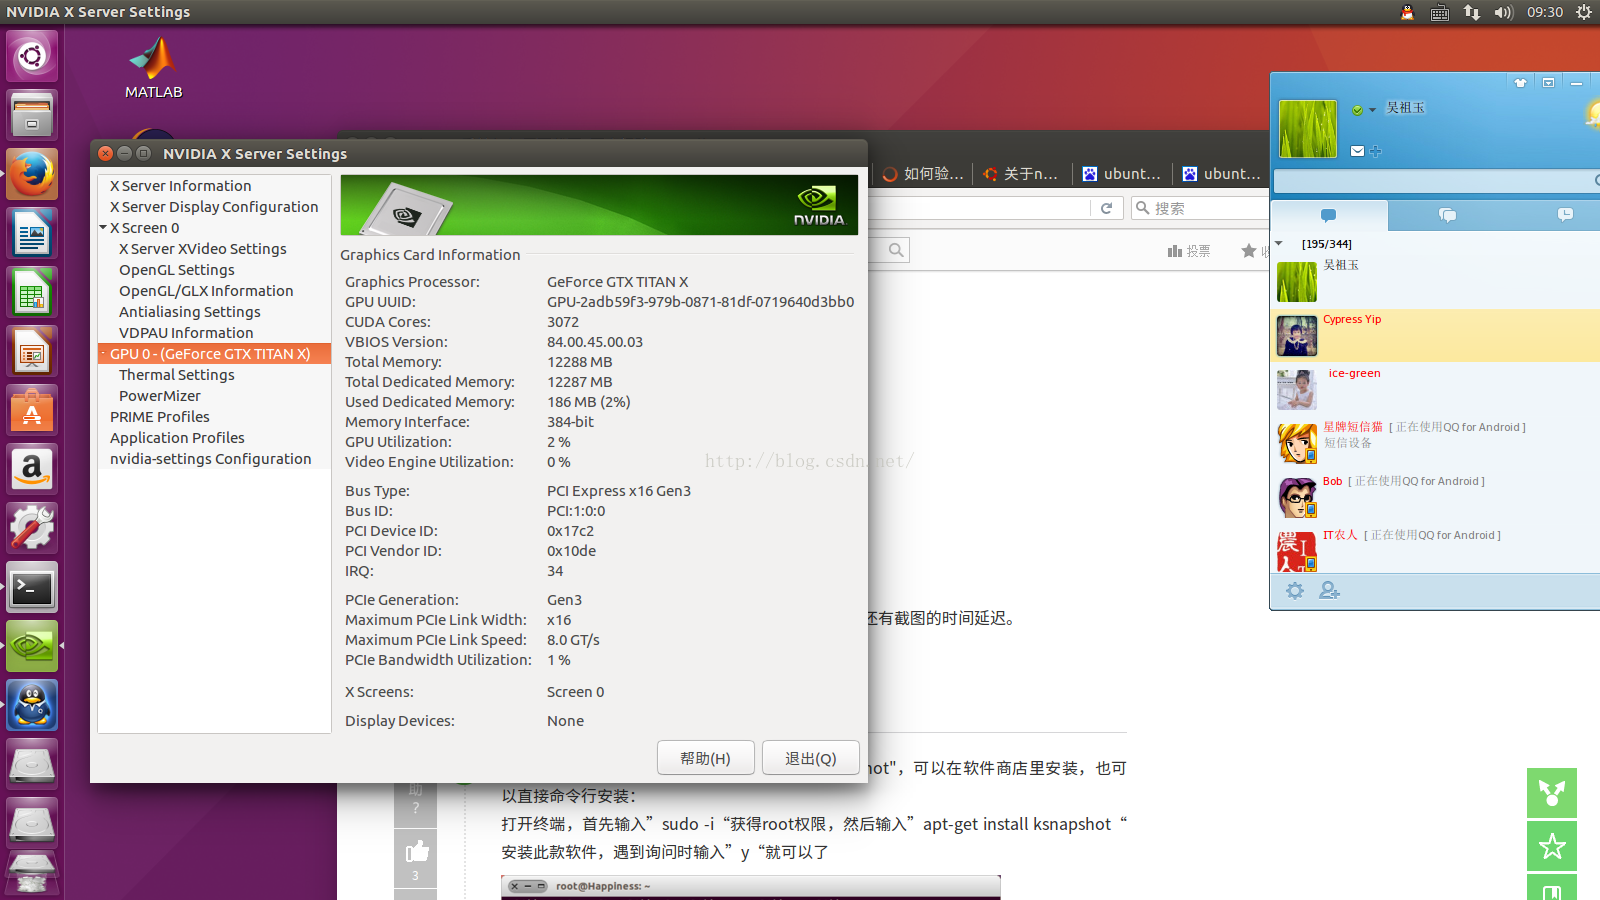Open X Server XVideo Settings
1600x900 pixels.
click(x=203, y=249)
